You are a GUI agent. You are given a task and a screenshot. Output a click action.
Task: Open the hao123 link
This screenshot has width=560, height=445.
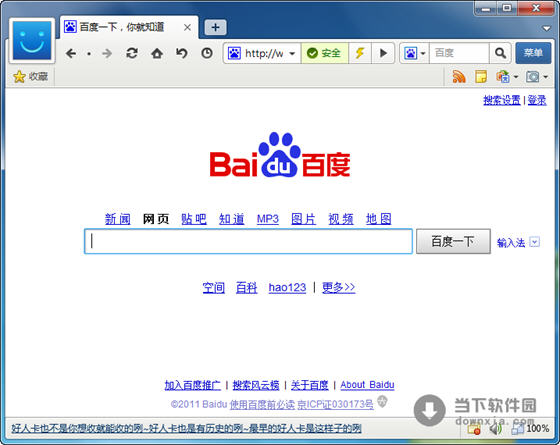pos(287,288)
